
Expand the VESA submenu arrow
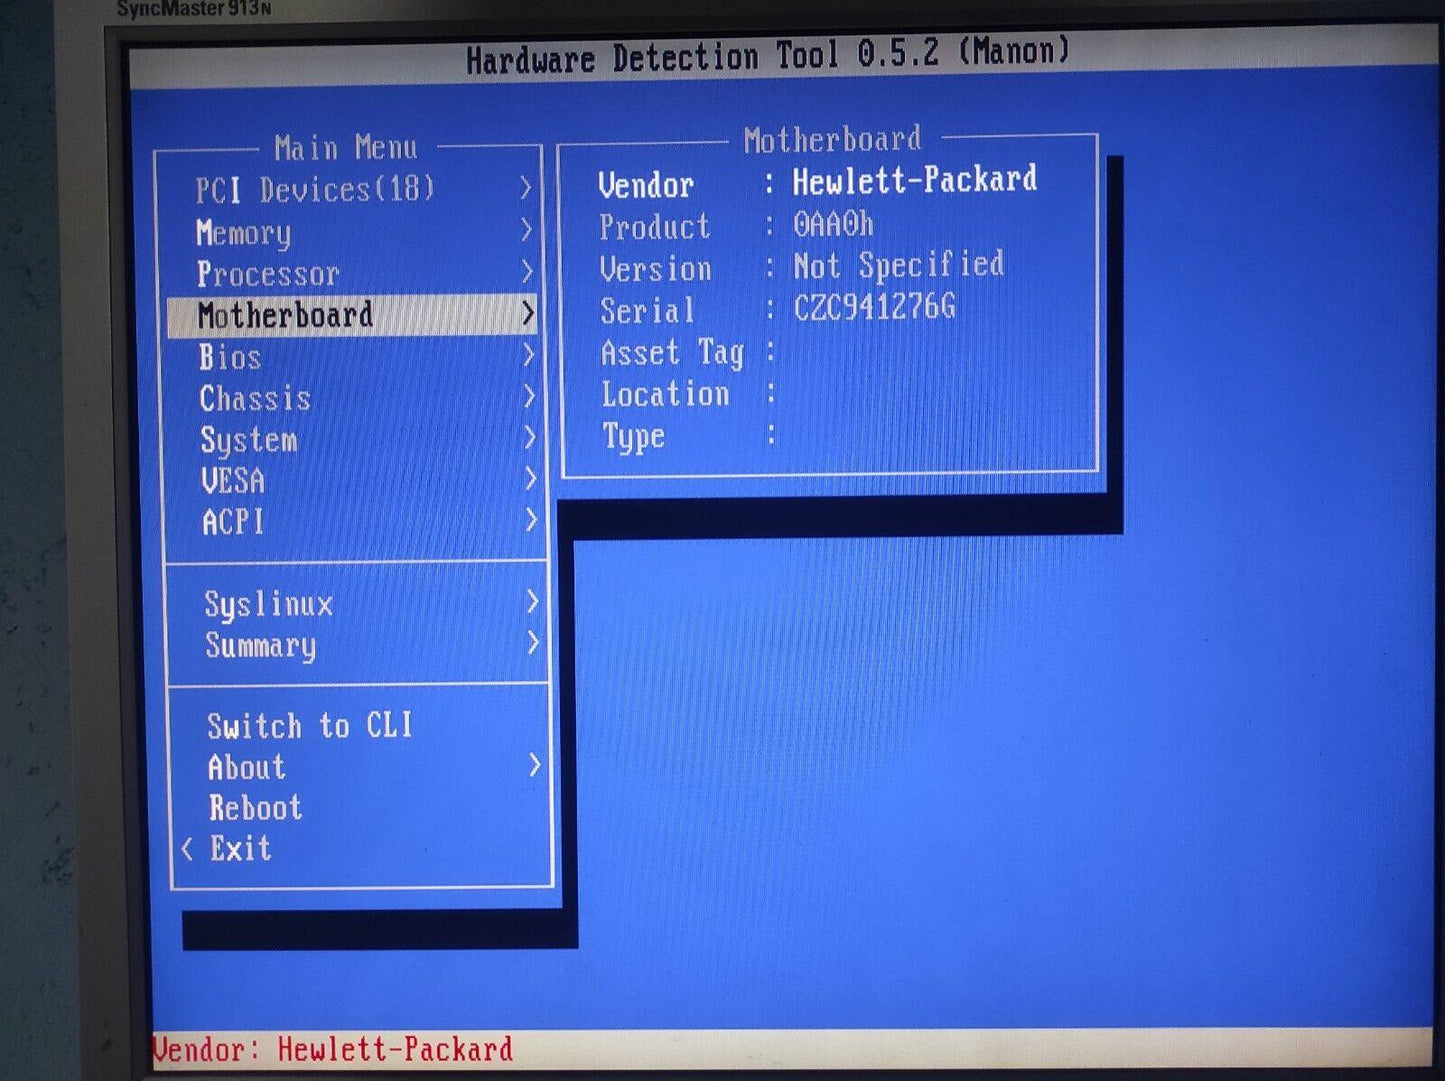point(530,479)
